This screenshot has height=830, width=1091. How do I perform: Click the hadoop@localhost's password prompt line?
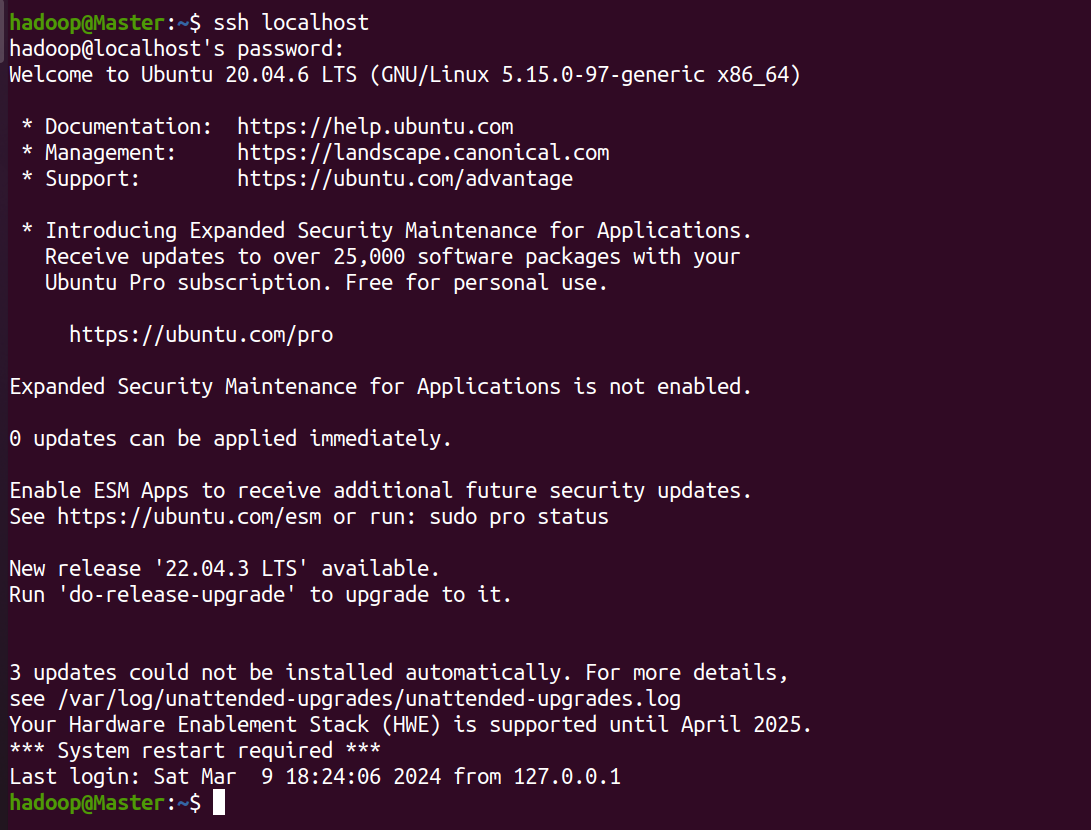(x=177, y=49)
